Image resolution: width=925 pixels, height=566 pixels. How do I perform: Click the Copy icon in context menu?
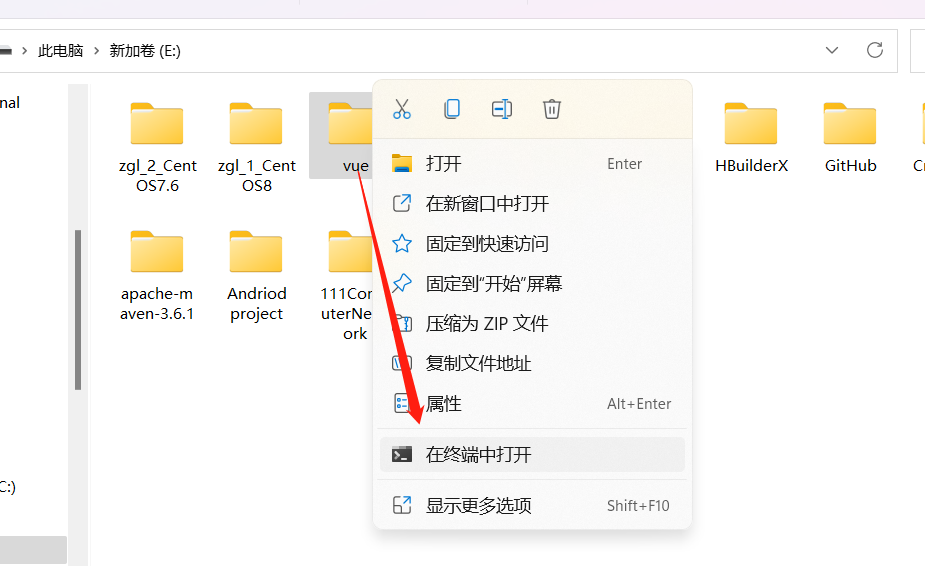coord(452,109)
